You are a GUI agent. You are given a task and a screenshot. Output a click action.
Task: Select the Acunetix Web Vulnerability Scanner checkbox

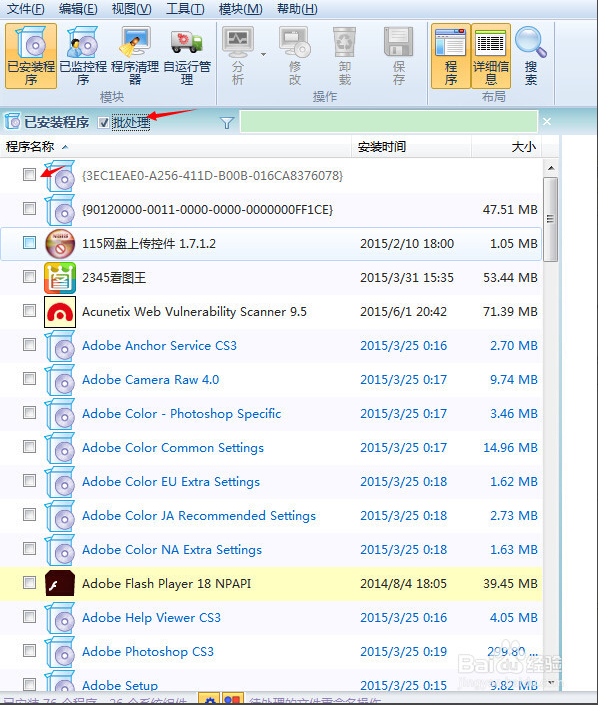coord(29,311)
